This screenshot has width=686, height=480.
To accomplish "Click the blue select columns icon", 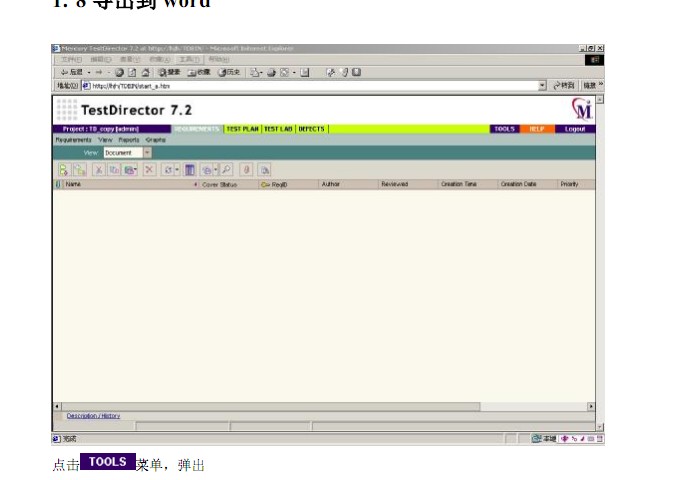I will 190,169.
